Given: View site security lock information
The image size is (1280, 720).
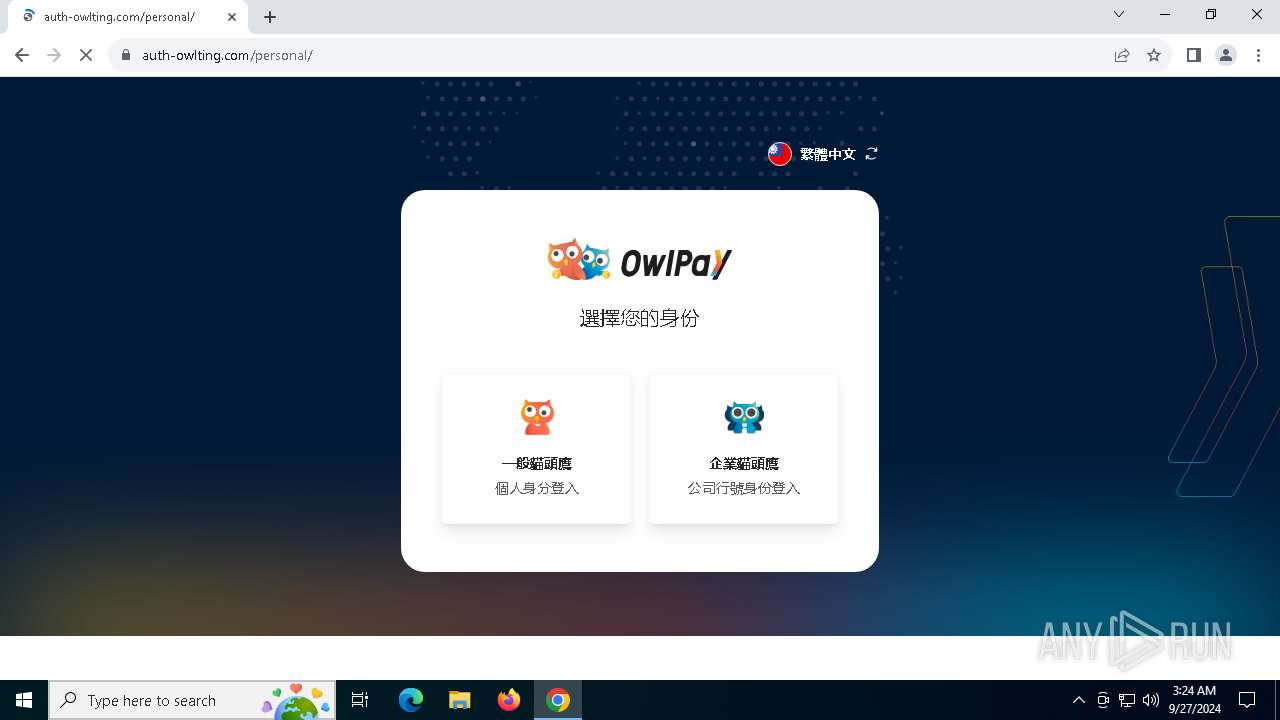Looking at the screenshot, I should point(126,55).
